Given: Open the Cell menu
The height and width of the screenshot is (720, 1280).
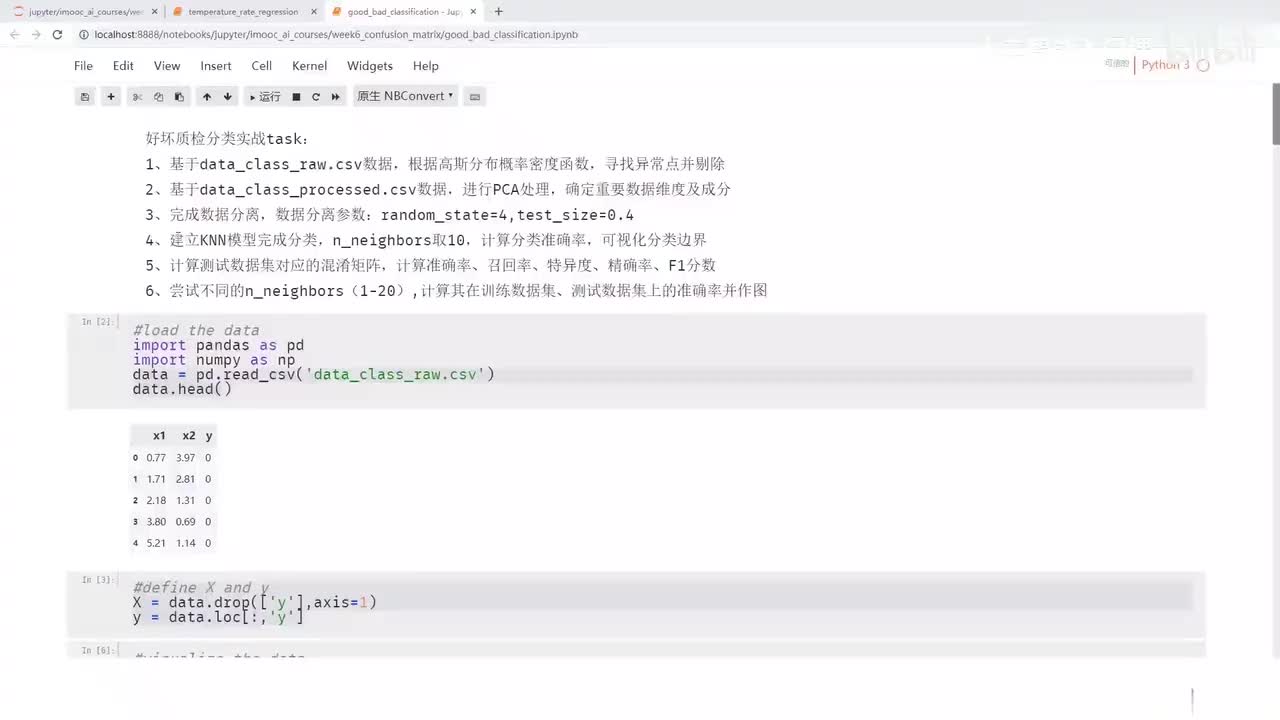Looking at the screenshot, I should pos(262,66).
